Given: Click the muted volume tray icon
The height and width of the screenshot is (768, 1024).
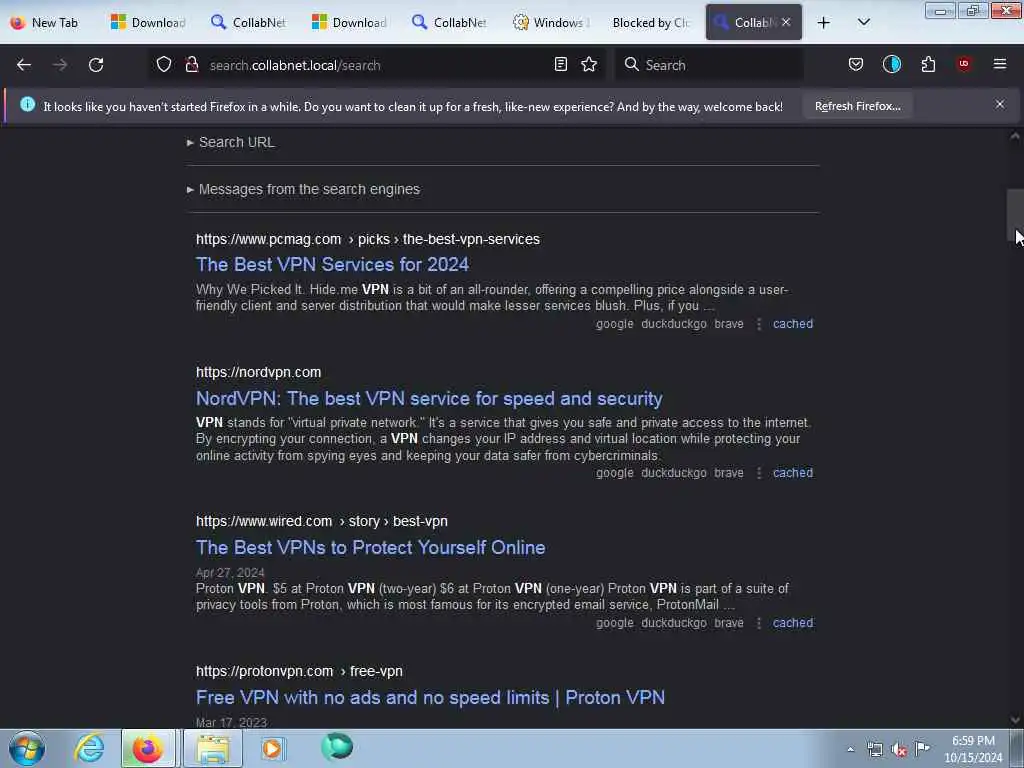Looking at the screenshot, I should [899, 749].
